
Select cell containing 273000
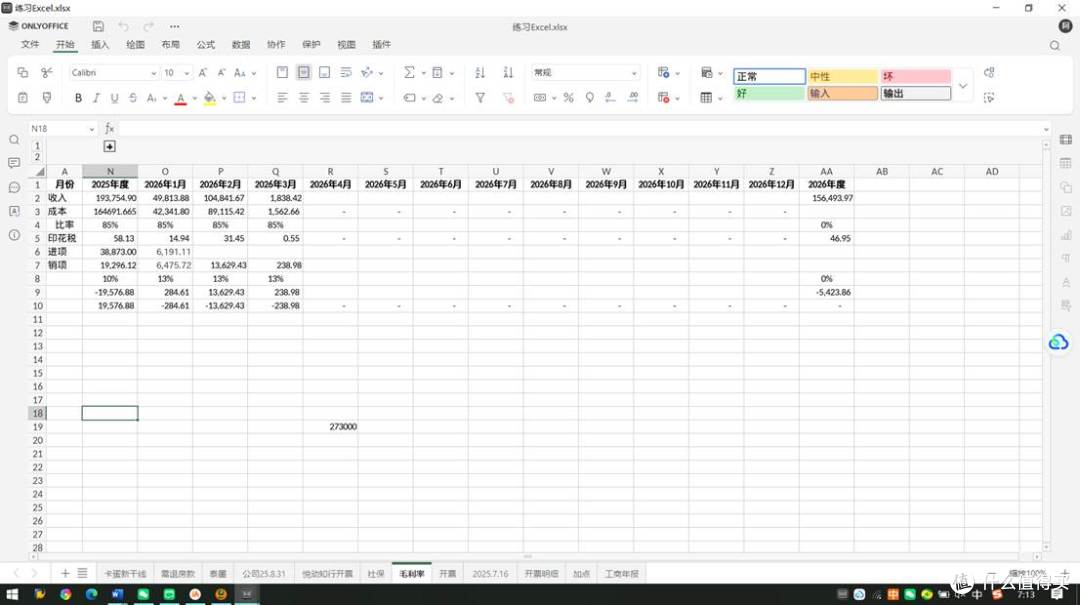[330, 427]
